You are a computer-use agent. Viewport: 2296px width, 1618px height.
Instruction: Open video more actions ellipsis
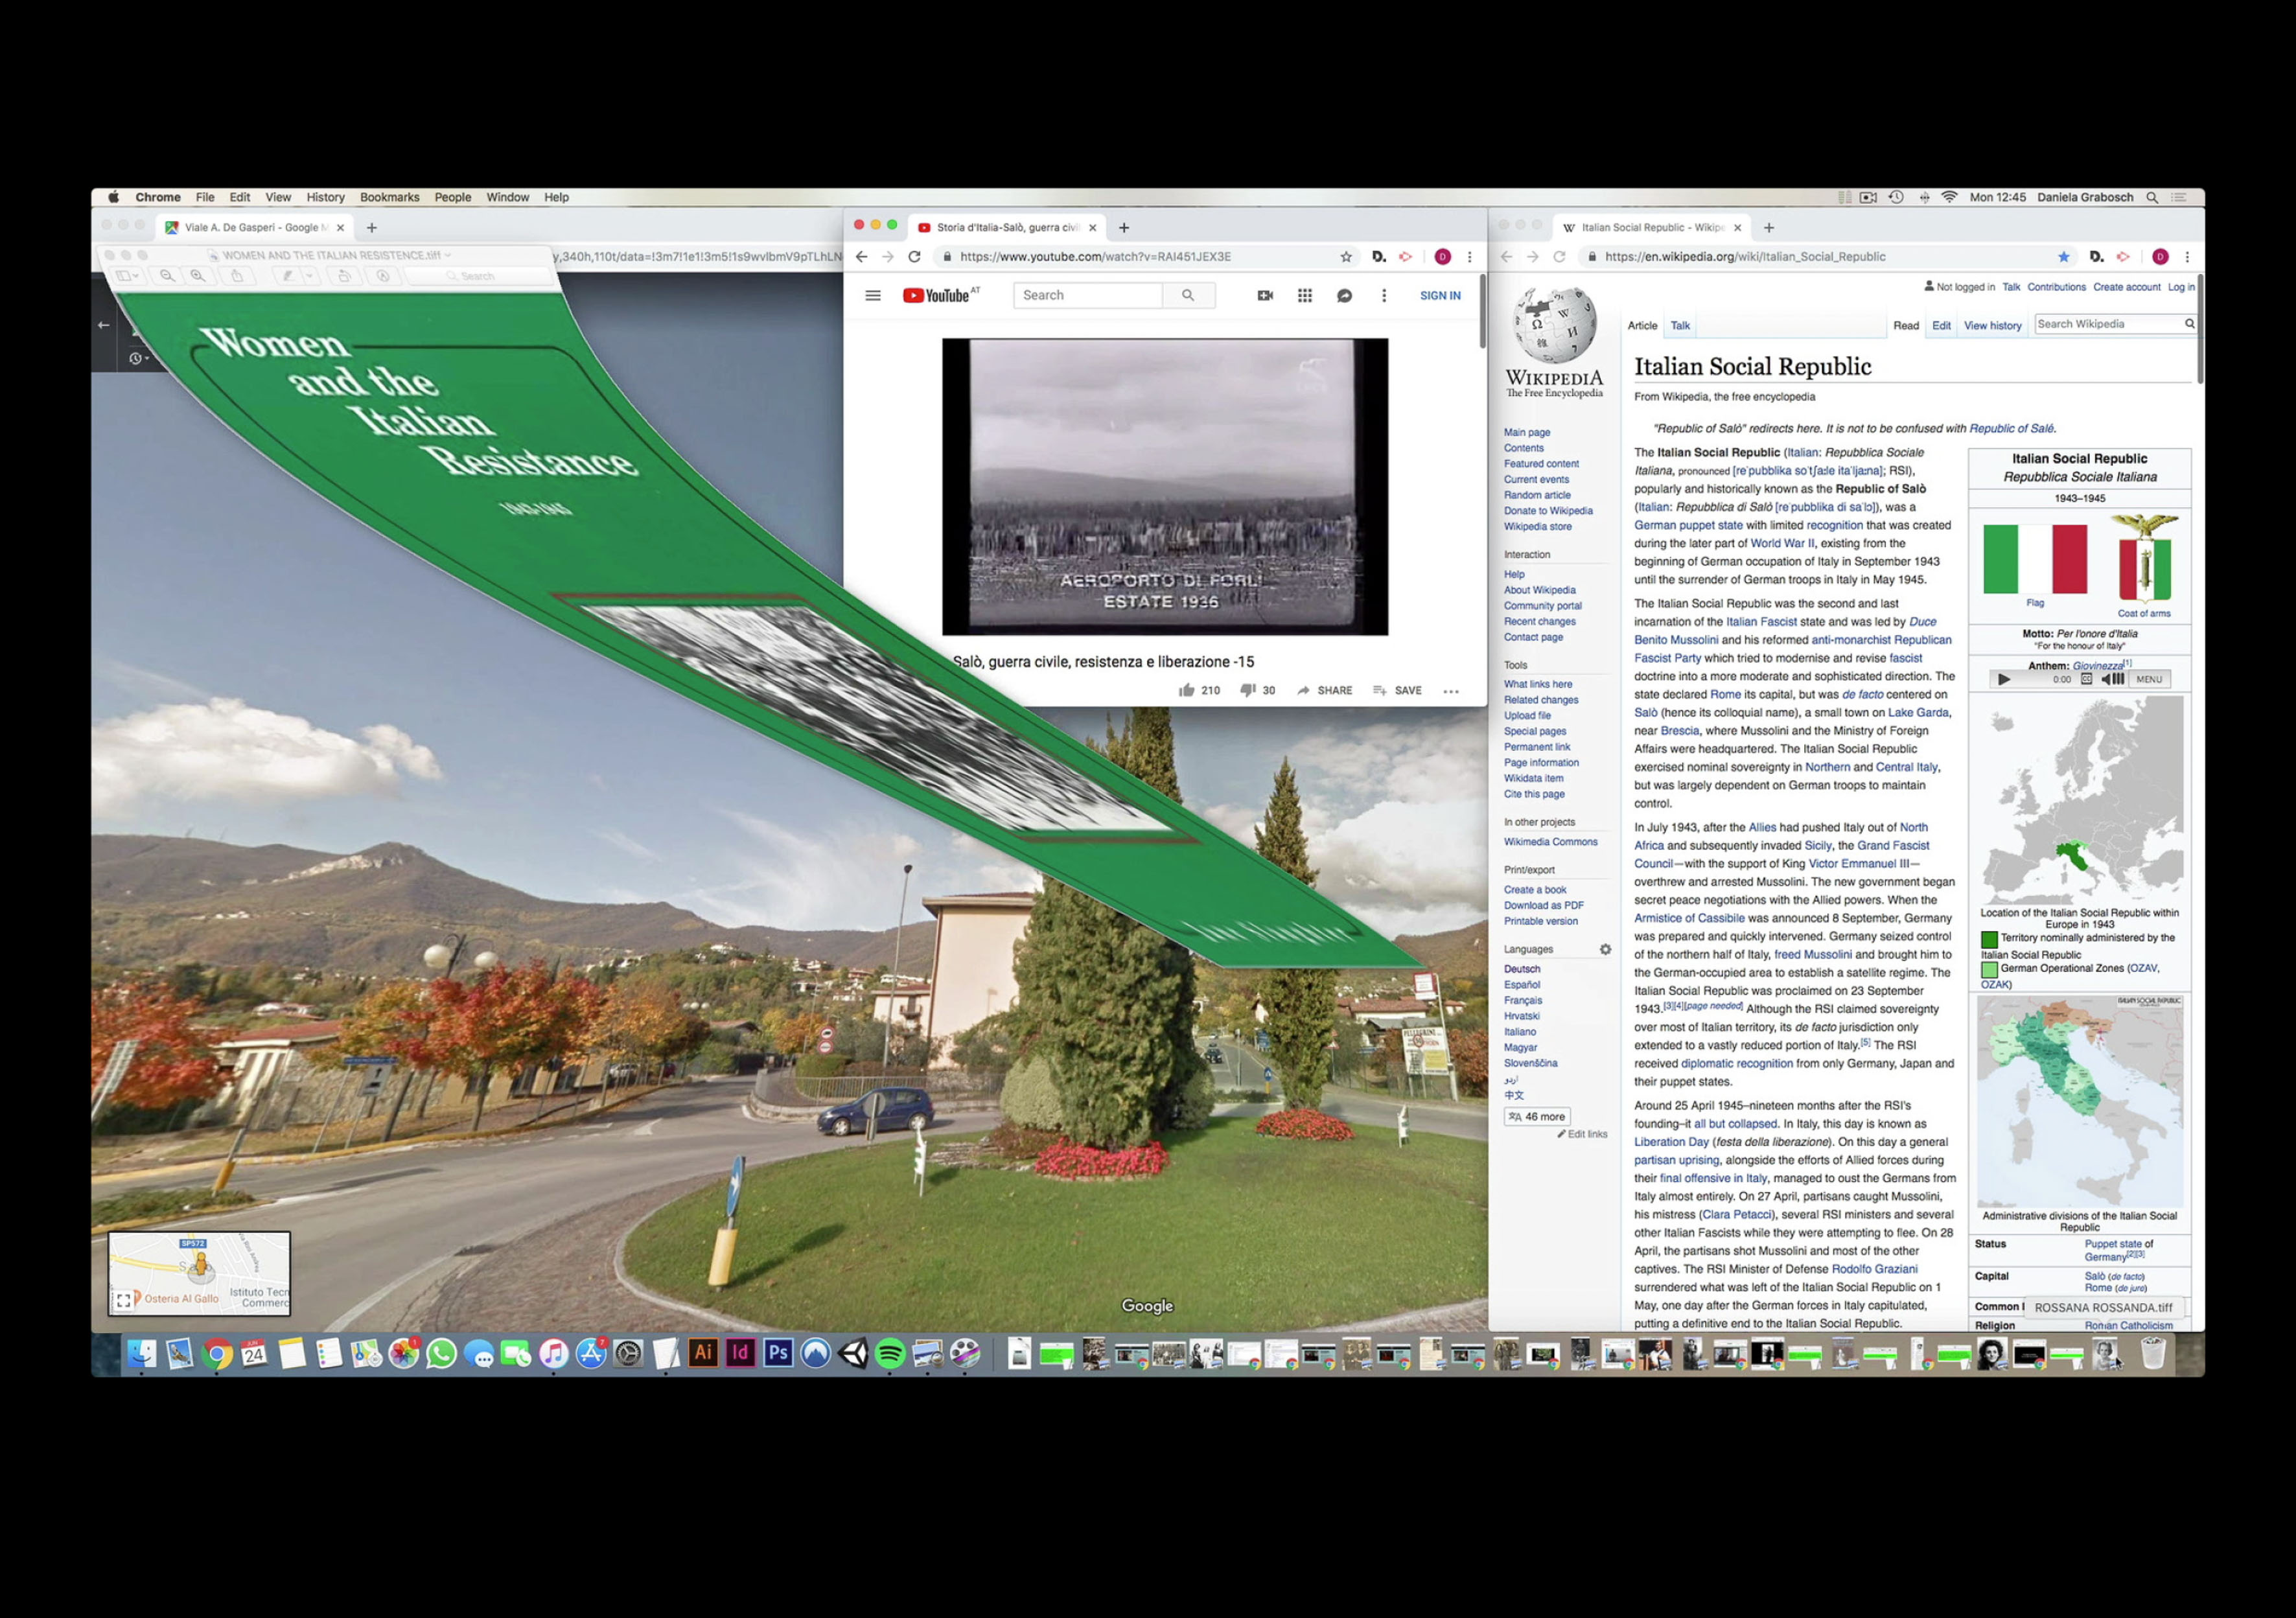(x=1450, y=690)
